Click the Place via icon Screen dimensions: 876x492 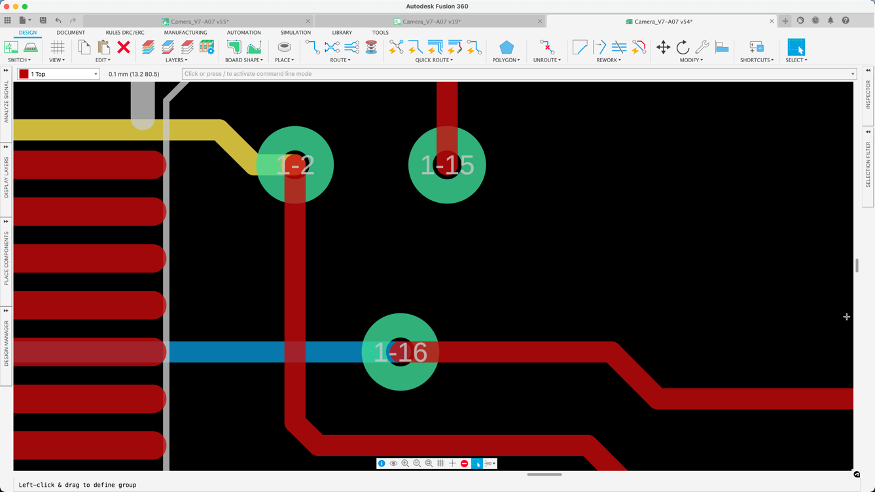coord(284,47)
